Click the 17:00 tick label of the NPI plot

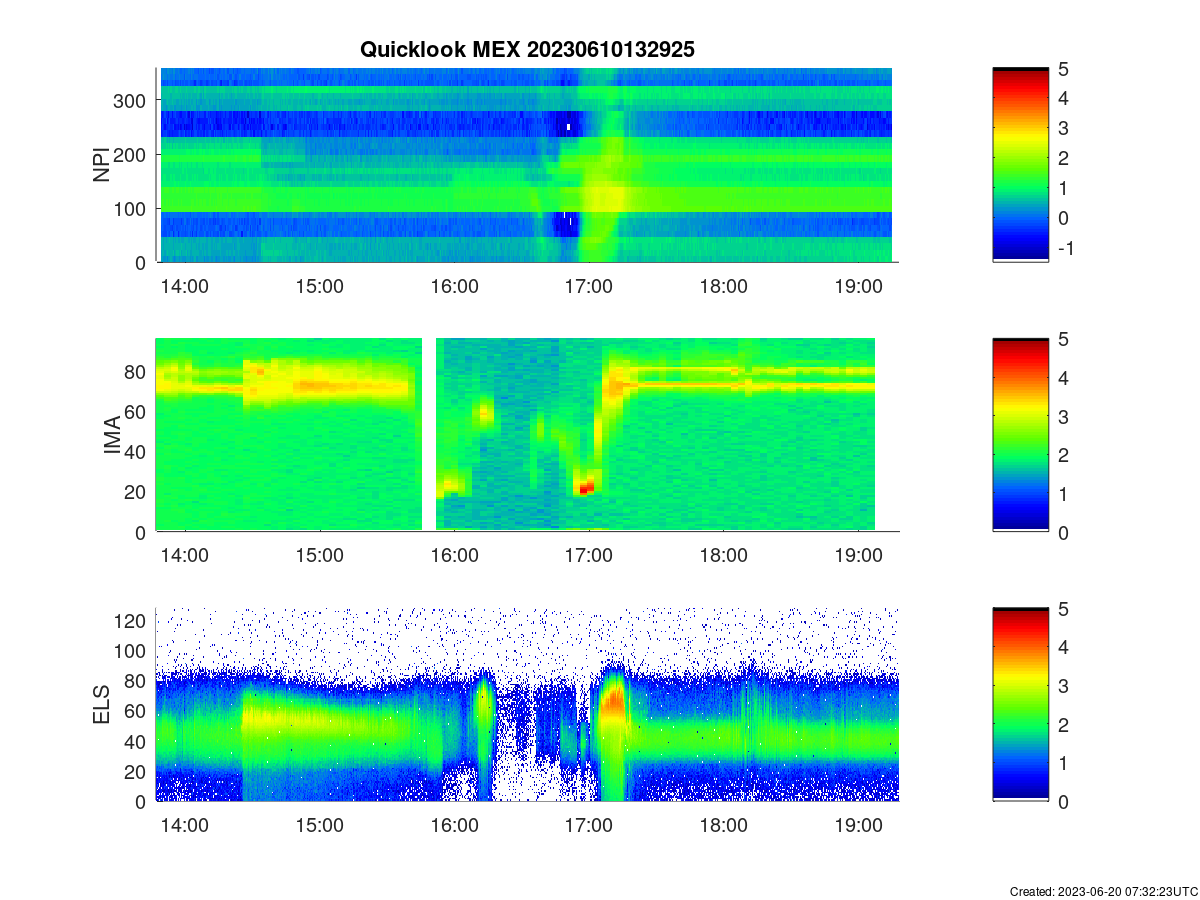coord(589,286)
